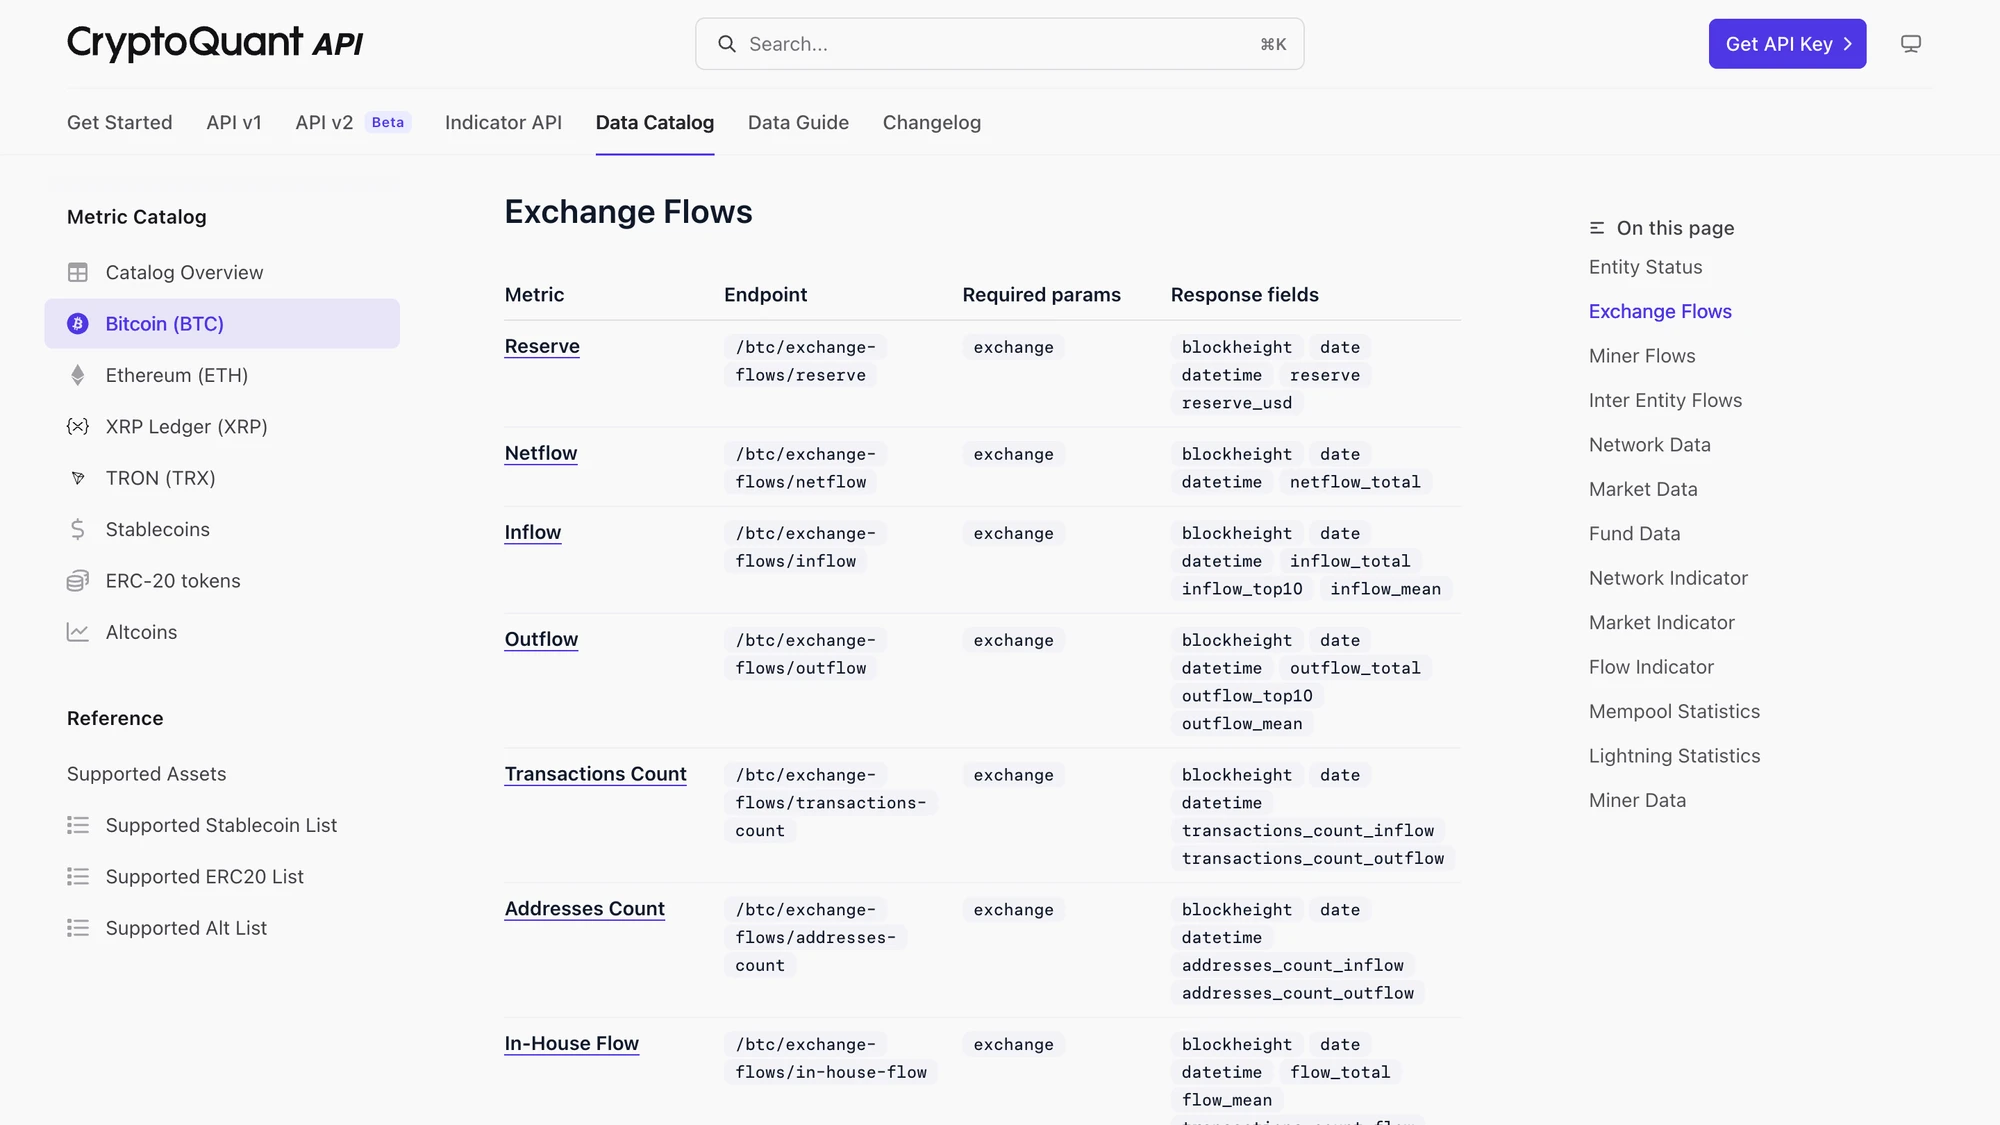Open the Addresses Count metric link

pos(584,909)
